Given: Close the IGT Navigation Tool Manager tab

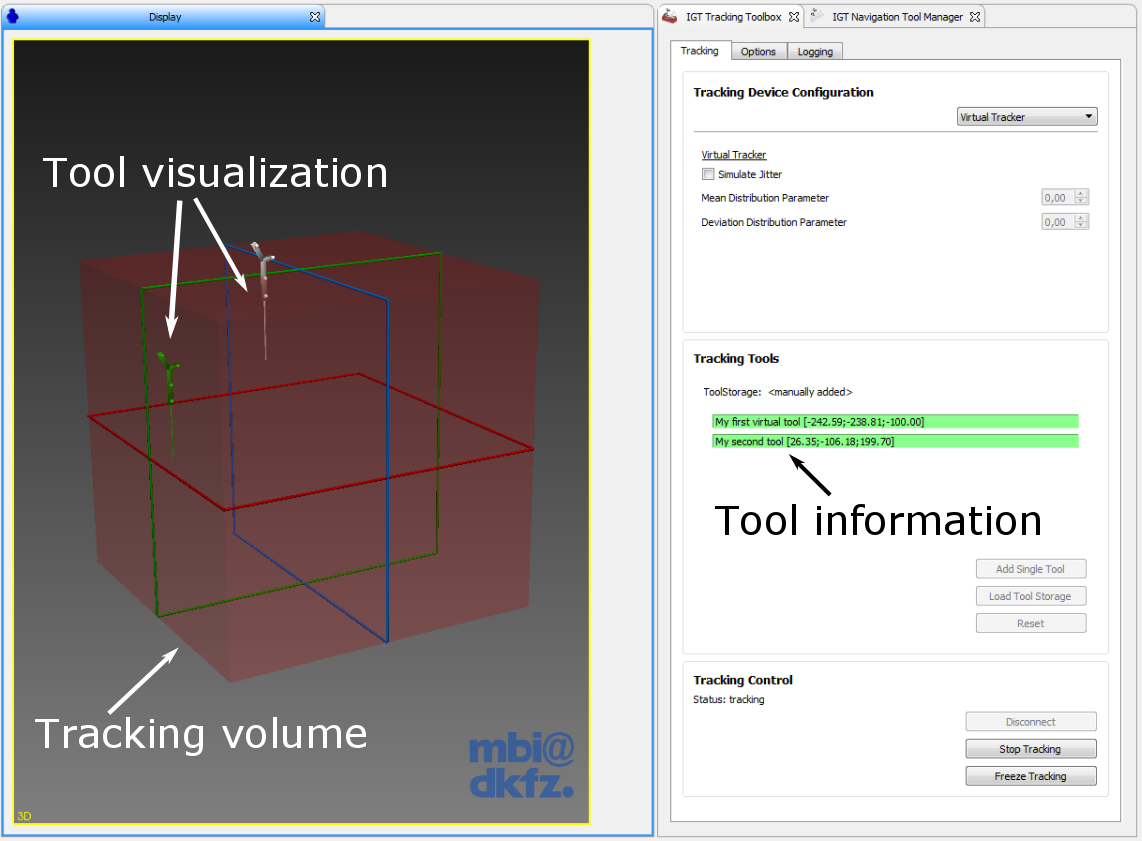Looking at the screenshot, I should [x=974, y=17].
